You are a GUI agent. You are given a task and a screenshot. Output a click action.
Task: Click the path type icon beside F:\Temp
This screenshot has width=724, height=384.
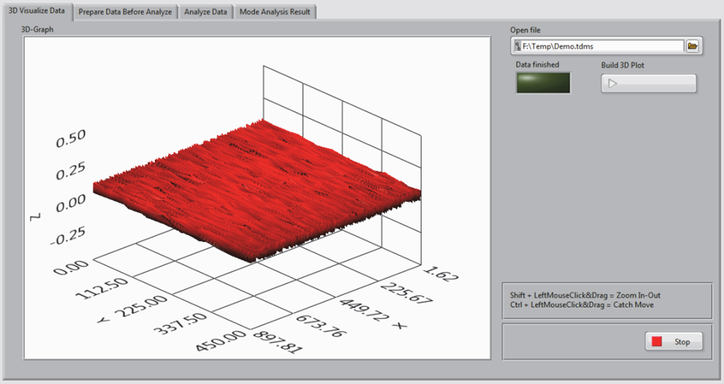point(517,46)
